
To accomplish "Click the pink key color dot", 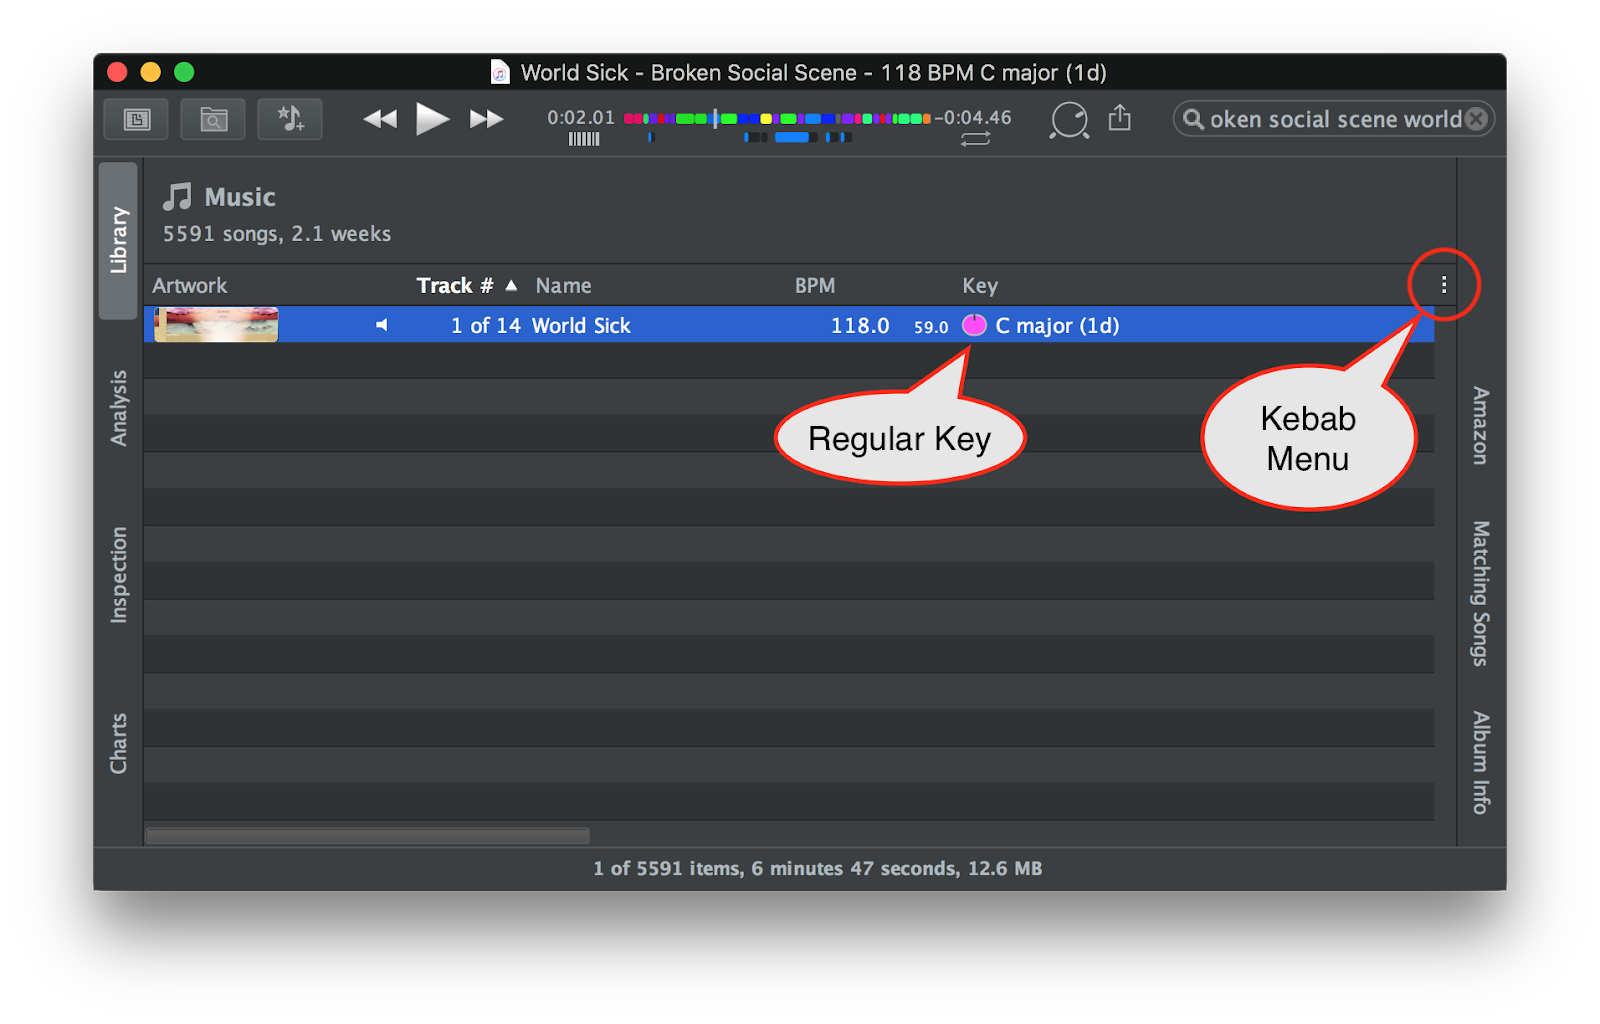I will coord(974,325).
